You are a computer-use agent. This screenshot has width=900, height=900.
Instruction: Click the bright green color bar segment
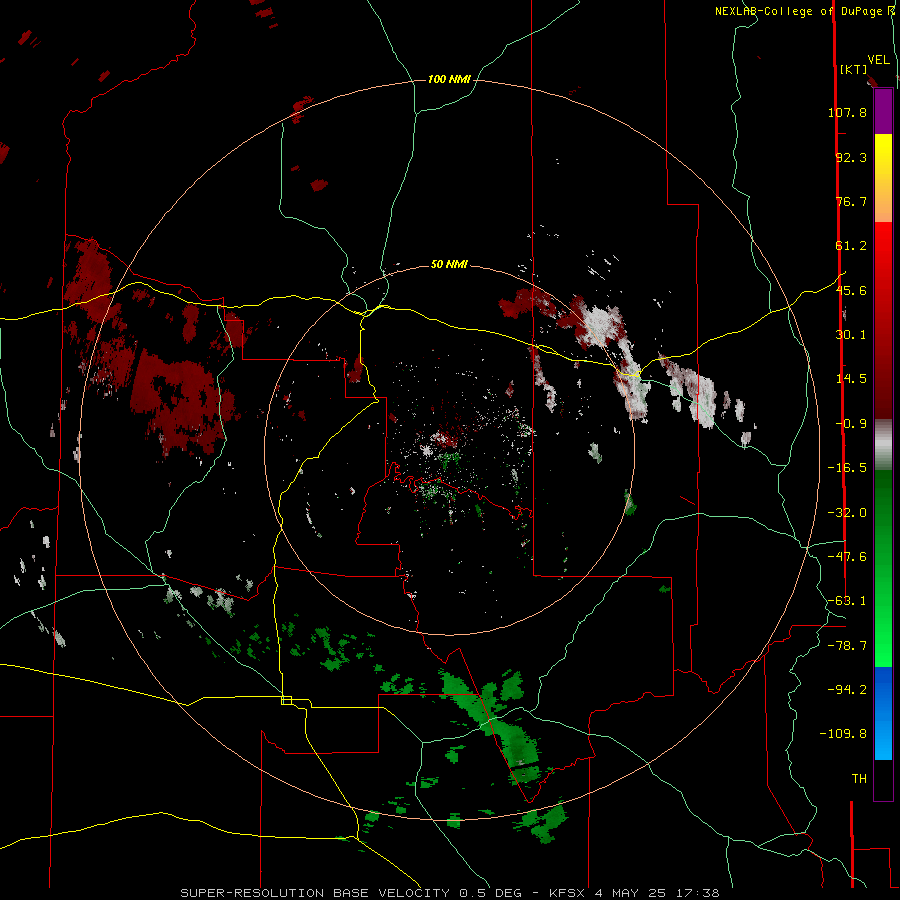pos(883,569)
